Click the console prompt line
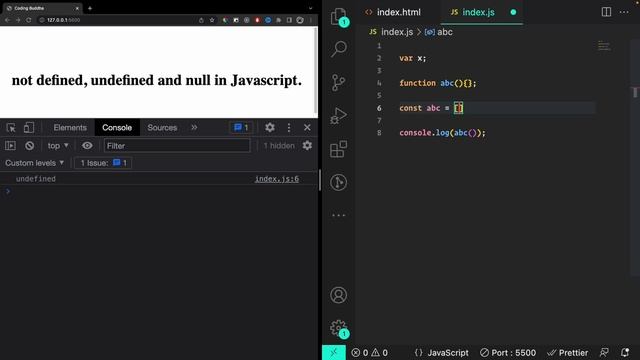This screenshot has height=360, width=640. 158,191
